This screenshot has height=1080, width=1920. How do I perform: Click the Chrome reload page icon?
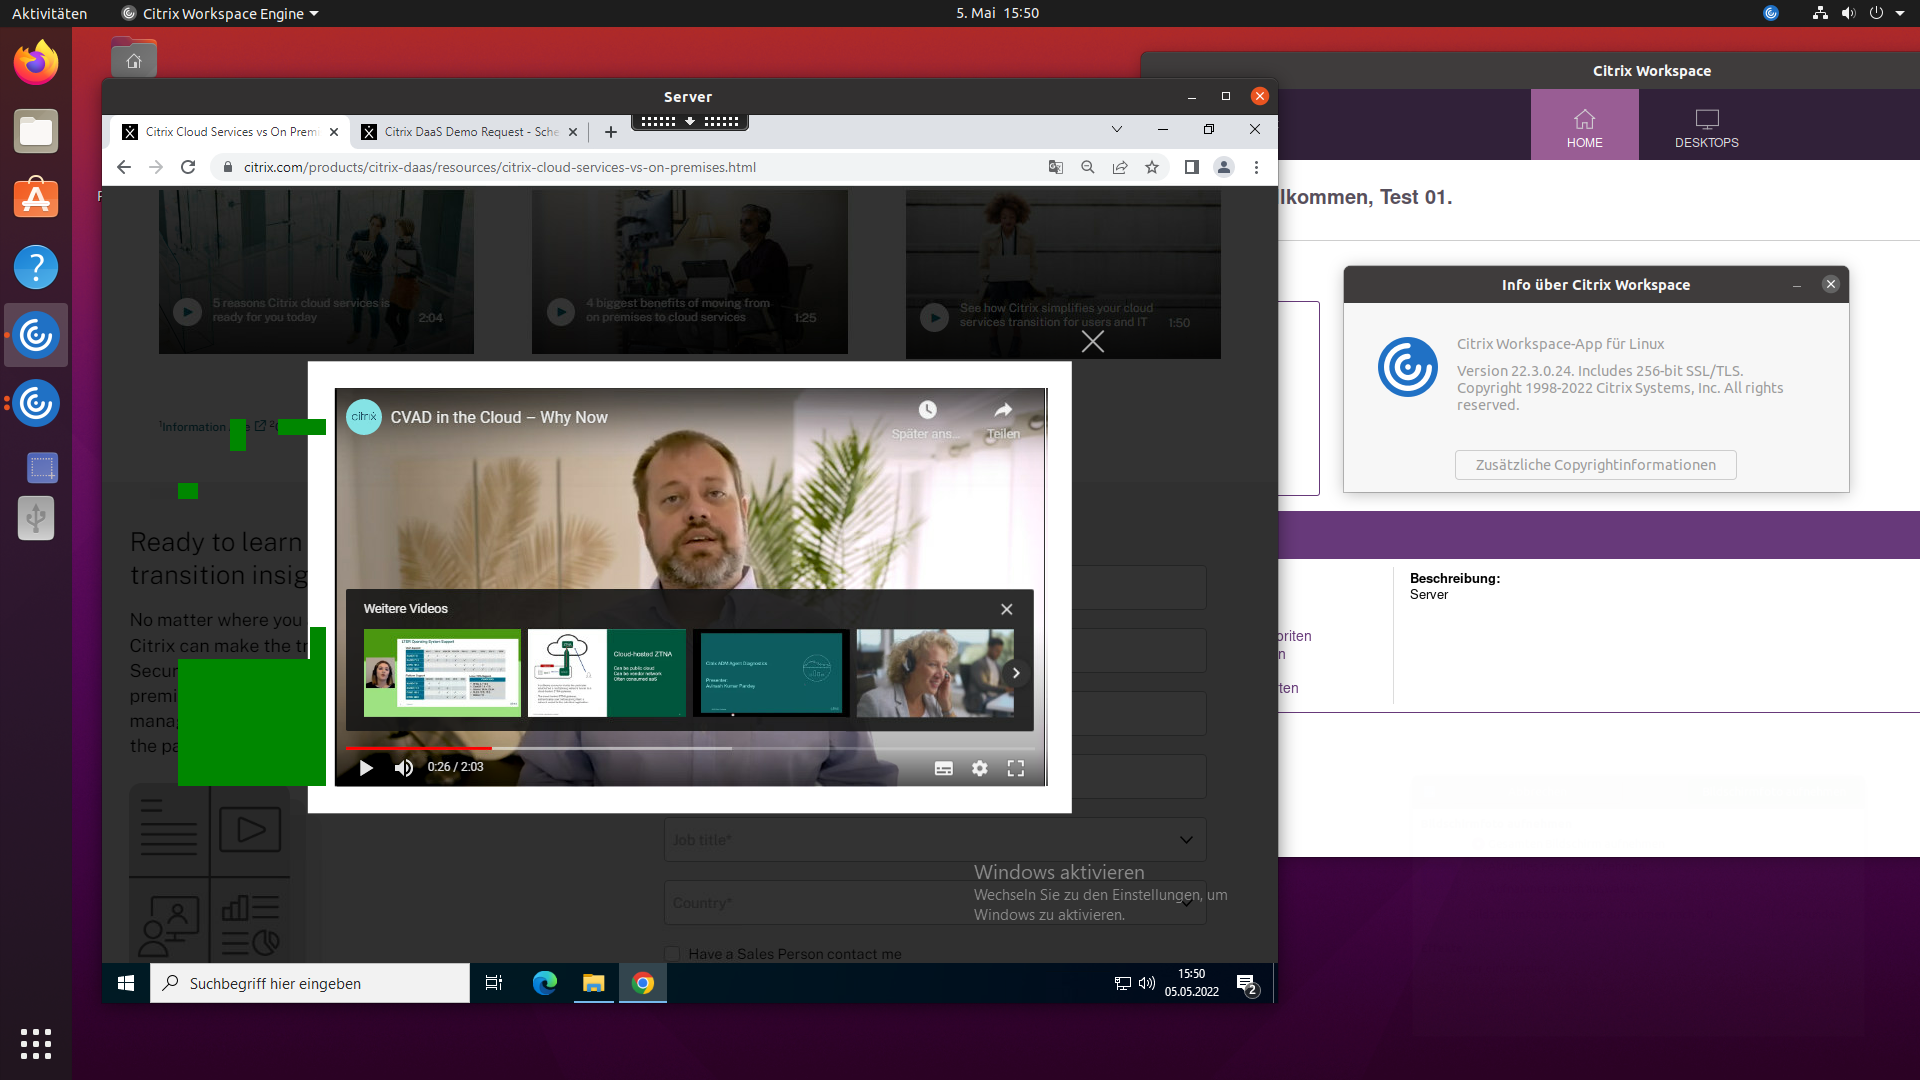(187, 167)
